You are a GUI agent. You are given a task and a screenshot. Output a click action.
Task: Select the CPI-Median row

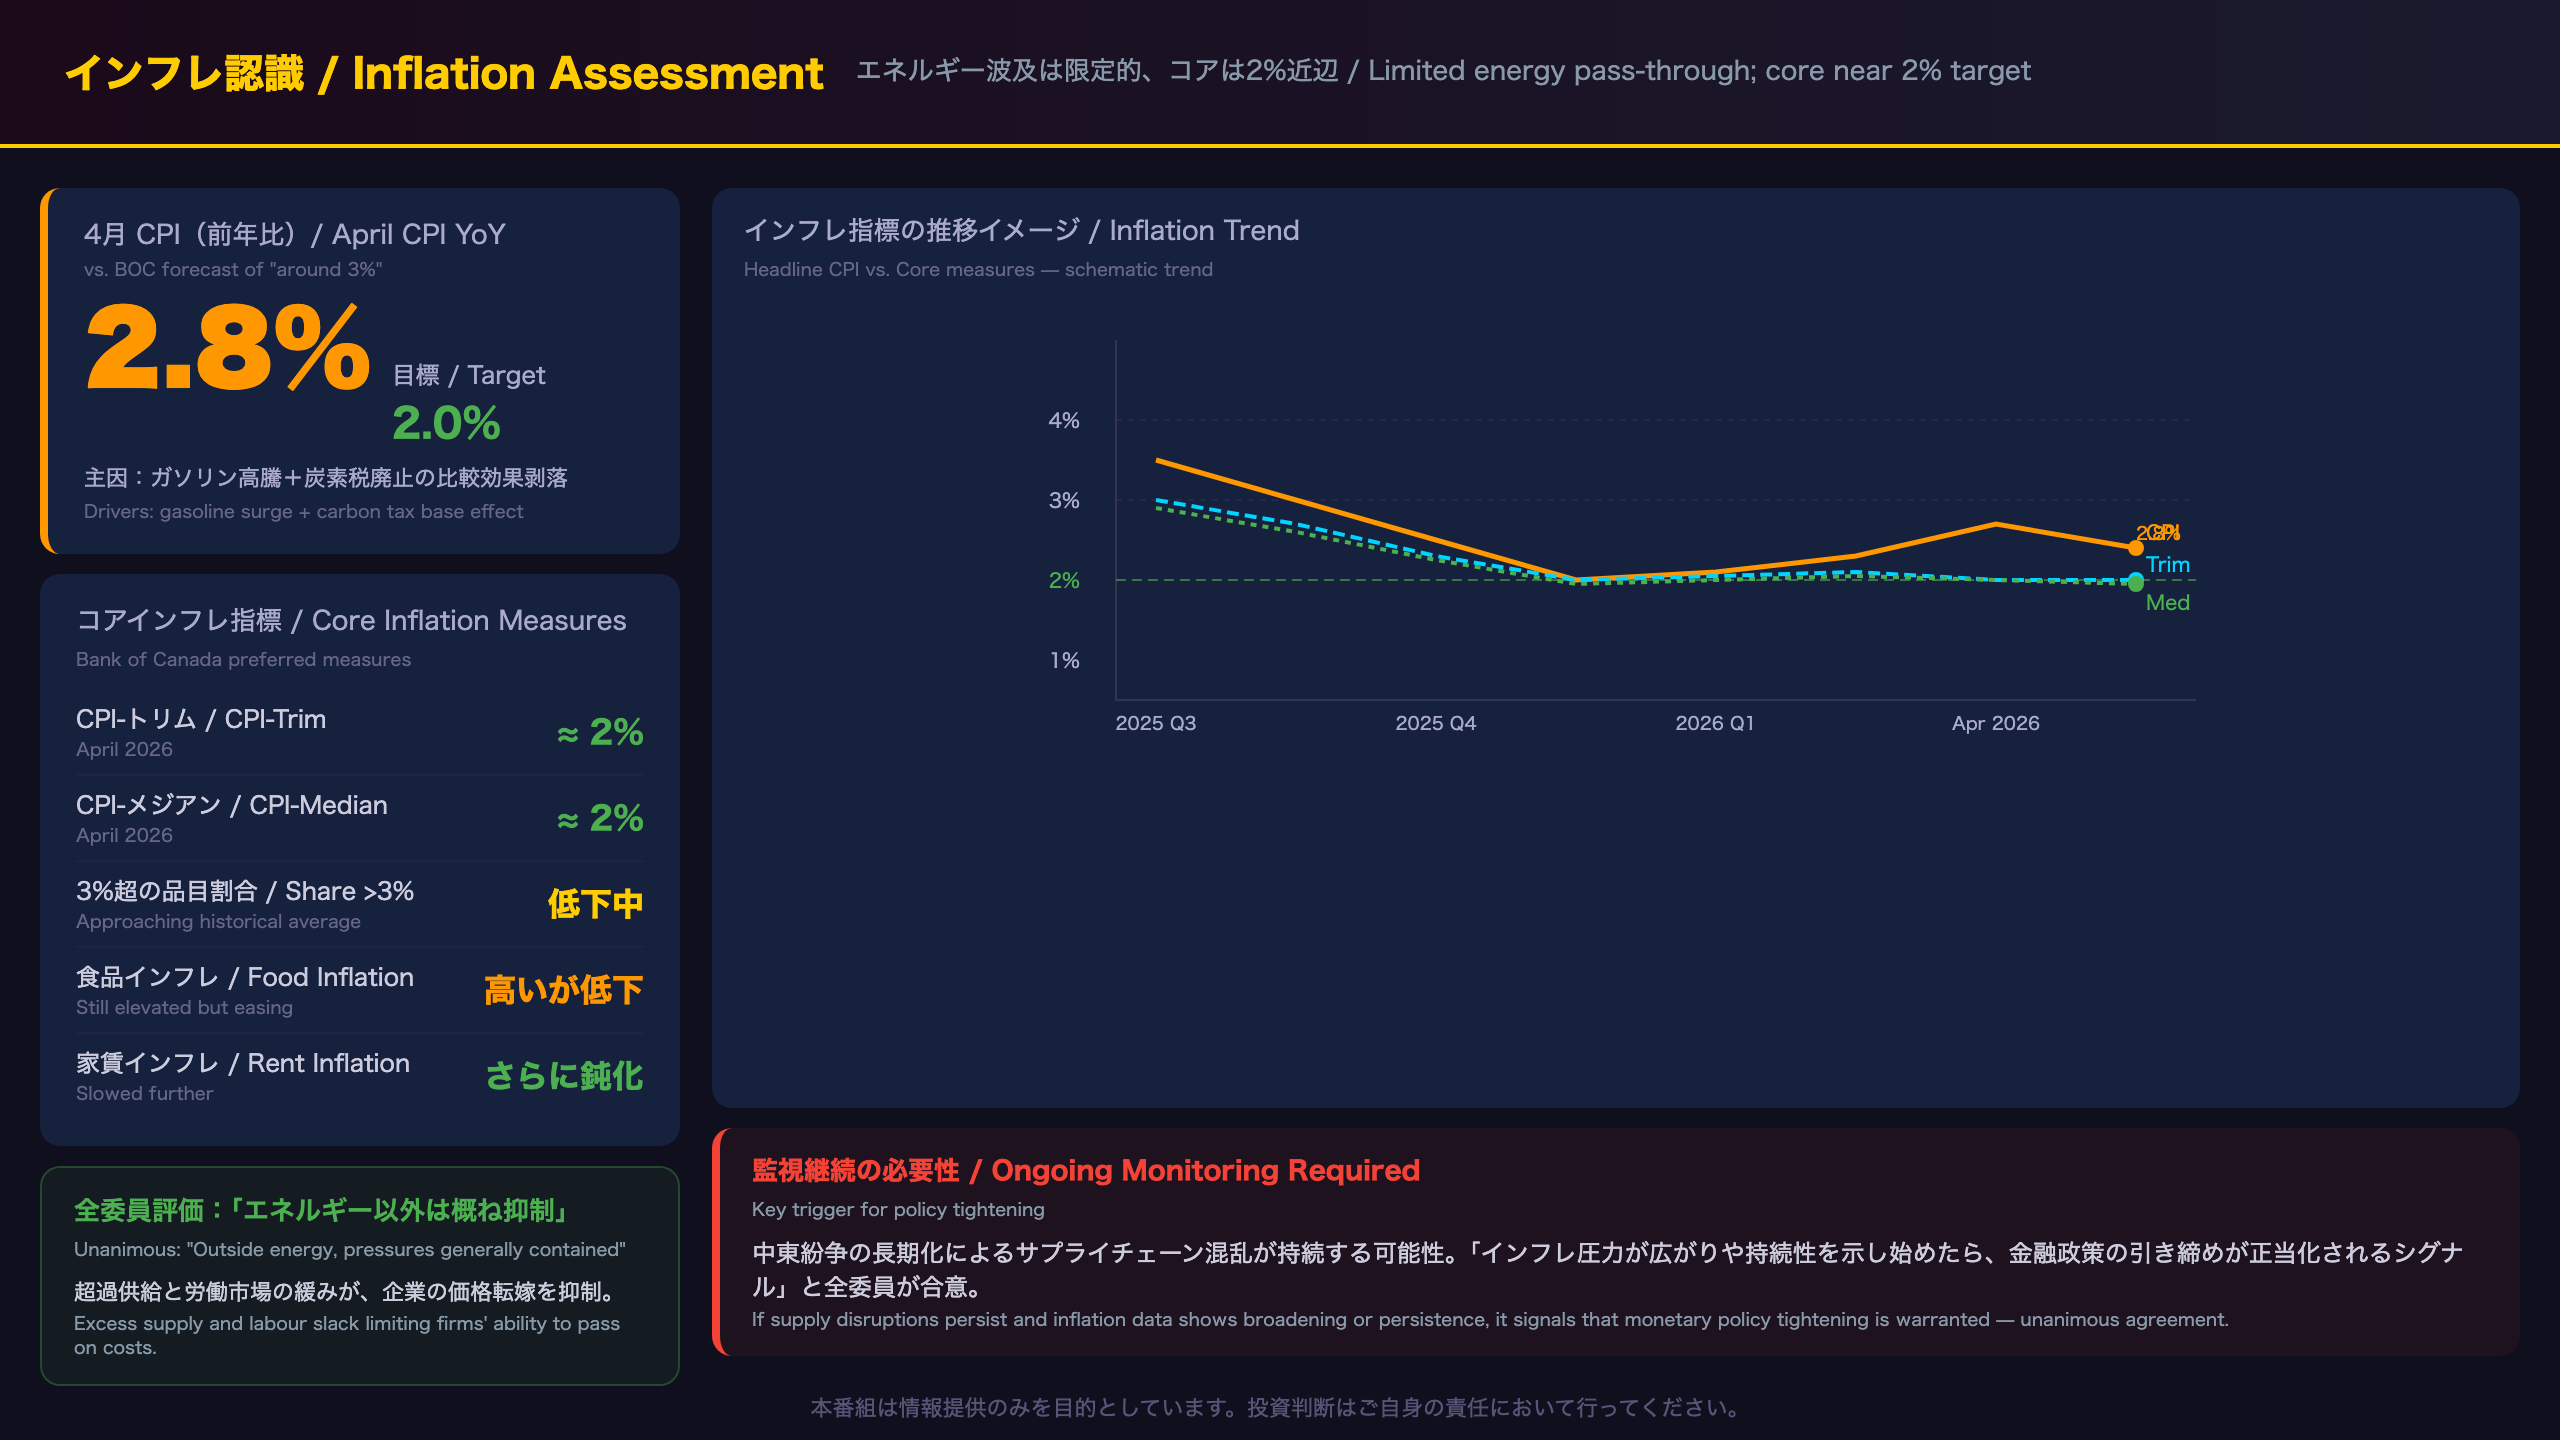[360, 819]
